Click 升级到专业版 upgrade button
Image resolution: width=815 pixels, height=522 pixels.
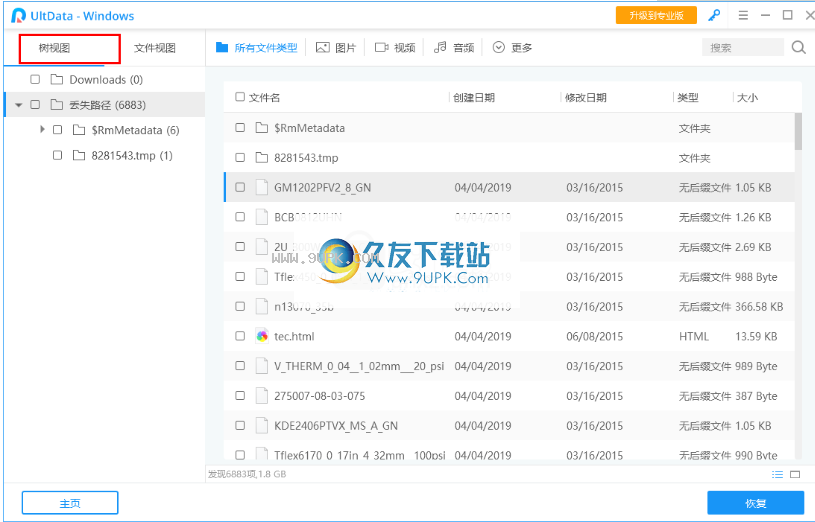pos(656,16)
